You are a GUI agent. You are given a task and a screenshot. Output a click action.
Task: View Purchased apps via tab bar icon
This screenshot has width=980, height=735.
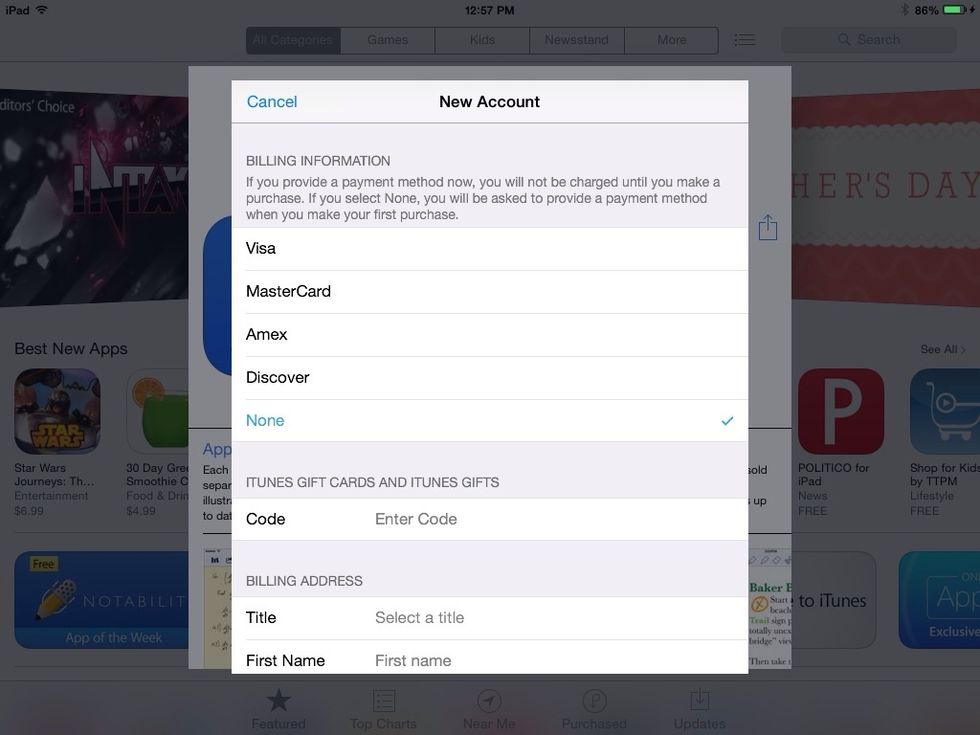click(x=594, y=706)
